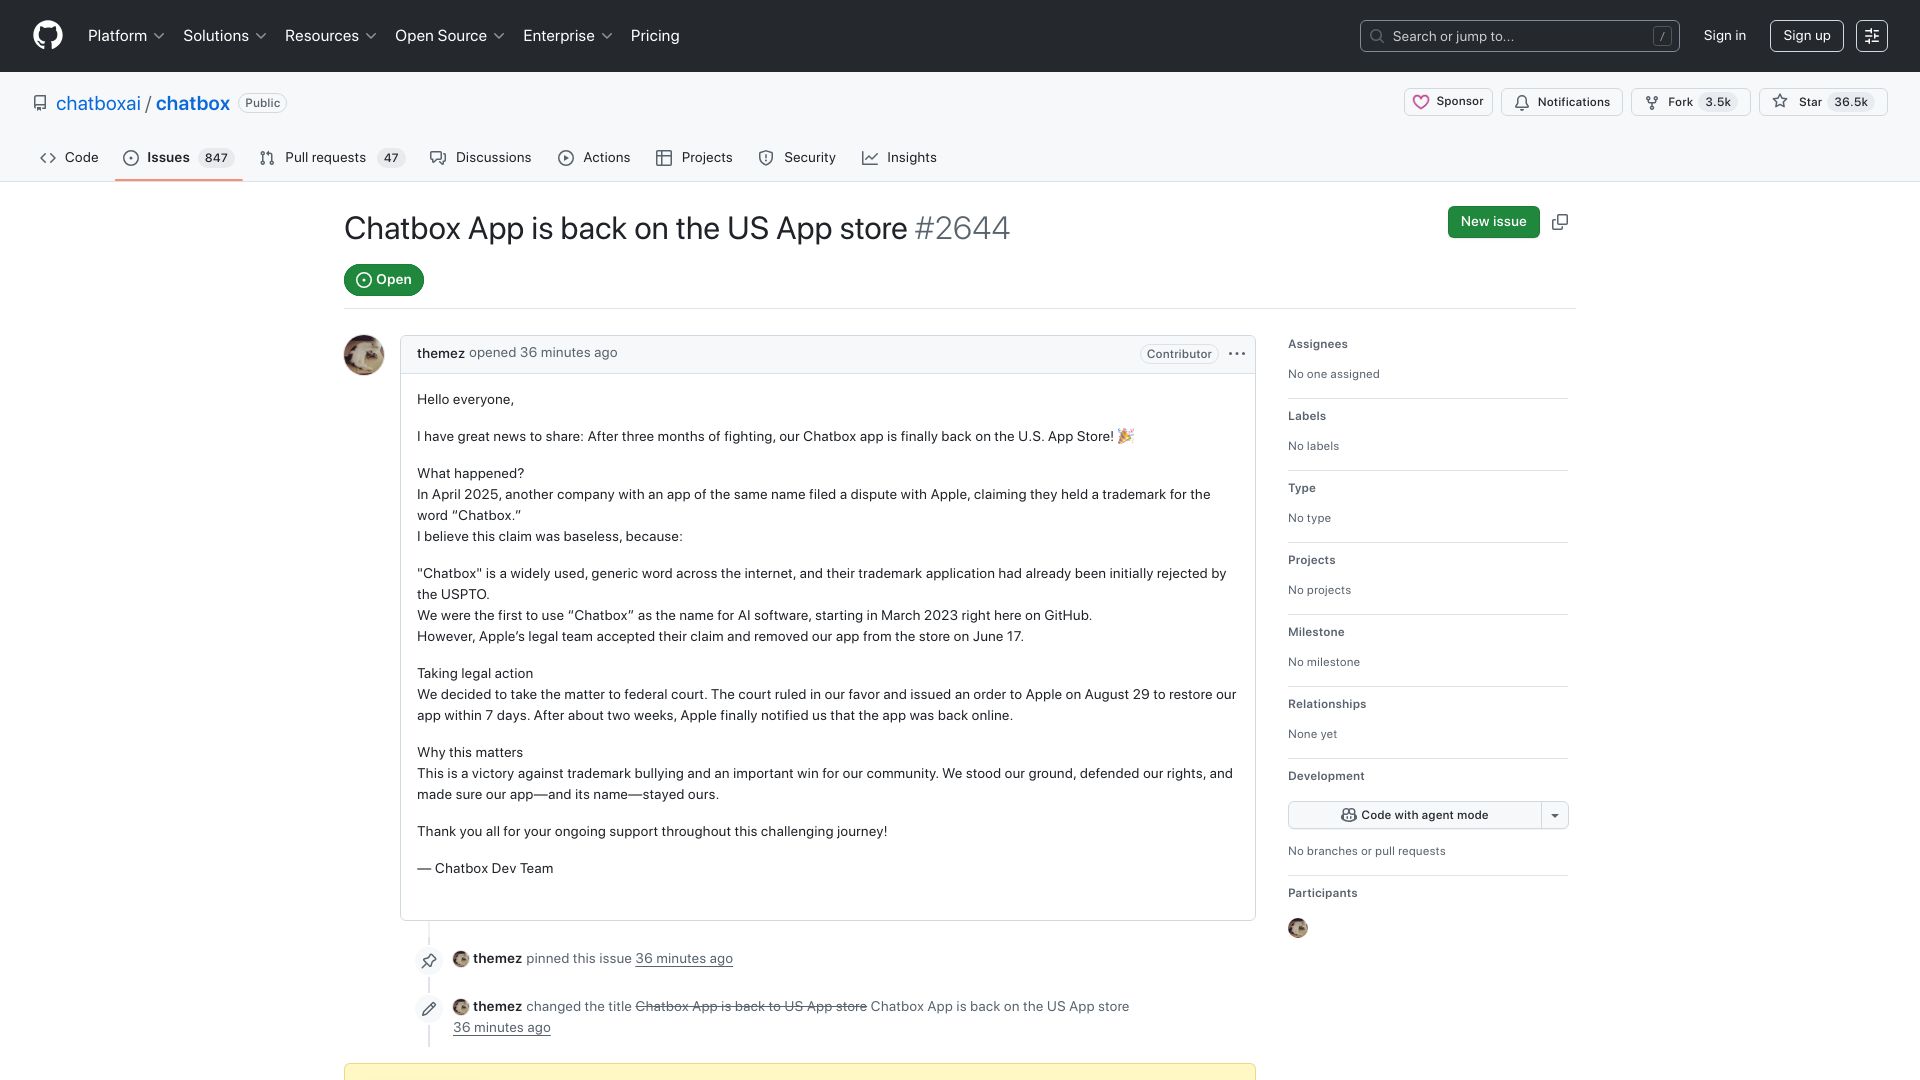Expand the Solutions menu
1920x1080 pixels.
click(225, 36)
